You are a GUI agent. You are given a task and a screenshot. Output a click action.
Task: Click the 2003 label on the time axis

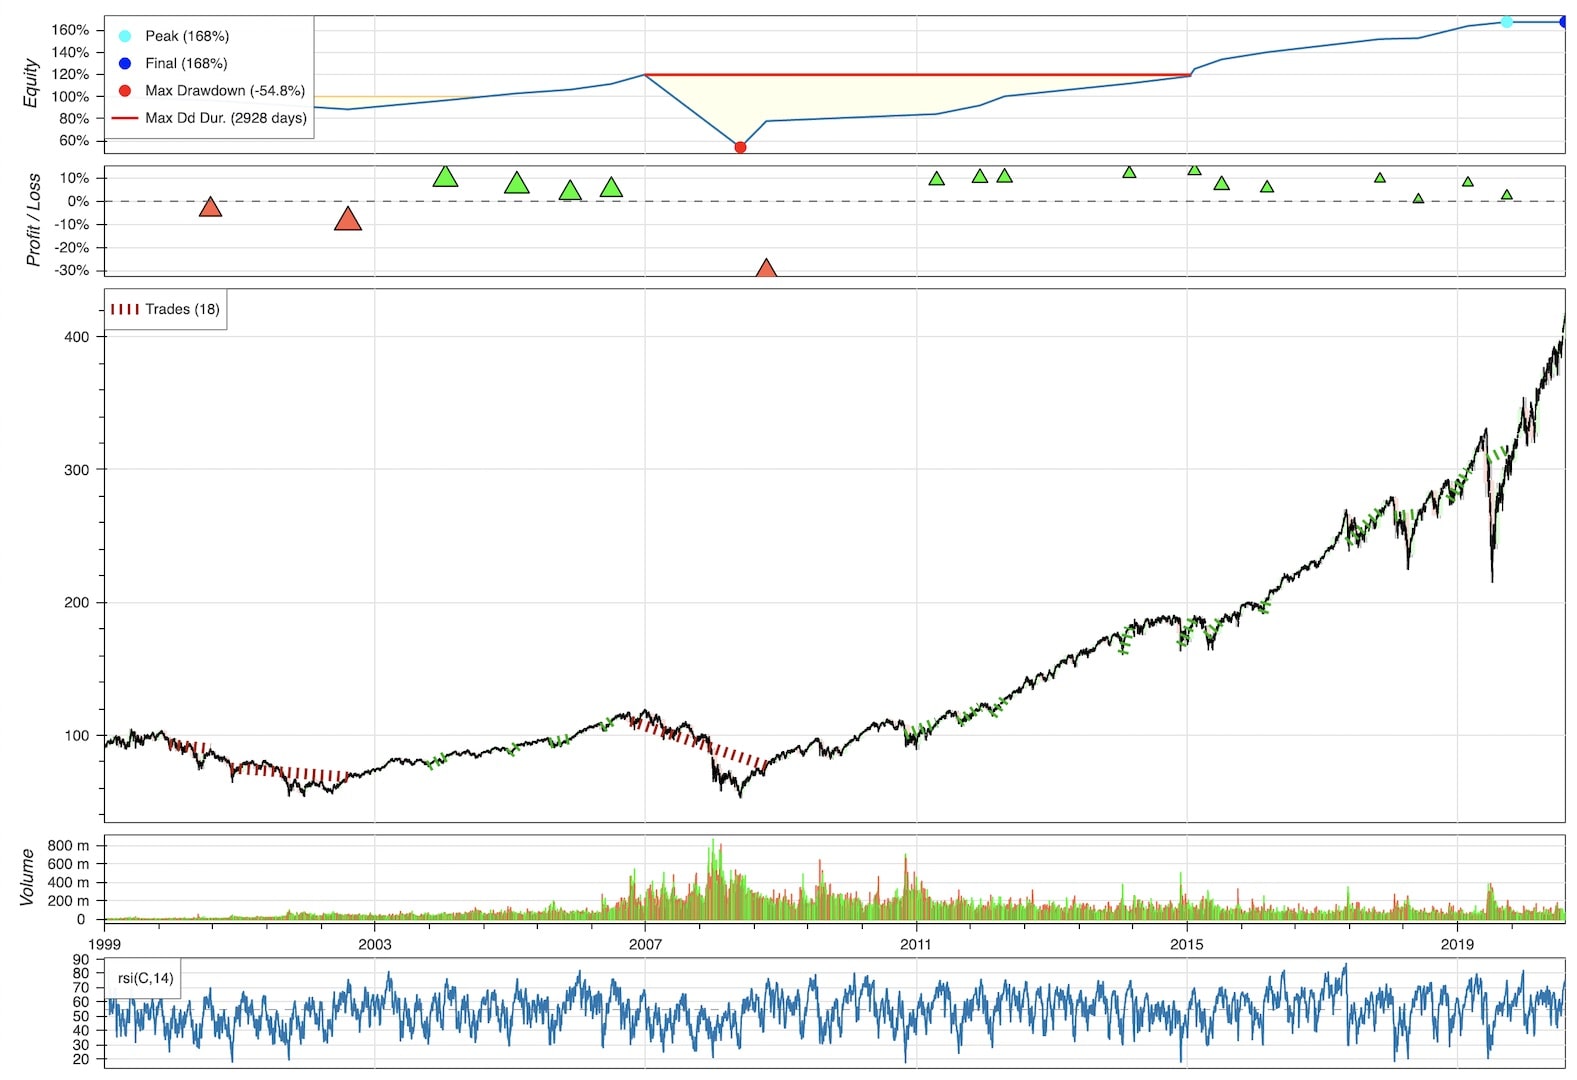point(375,944)
